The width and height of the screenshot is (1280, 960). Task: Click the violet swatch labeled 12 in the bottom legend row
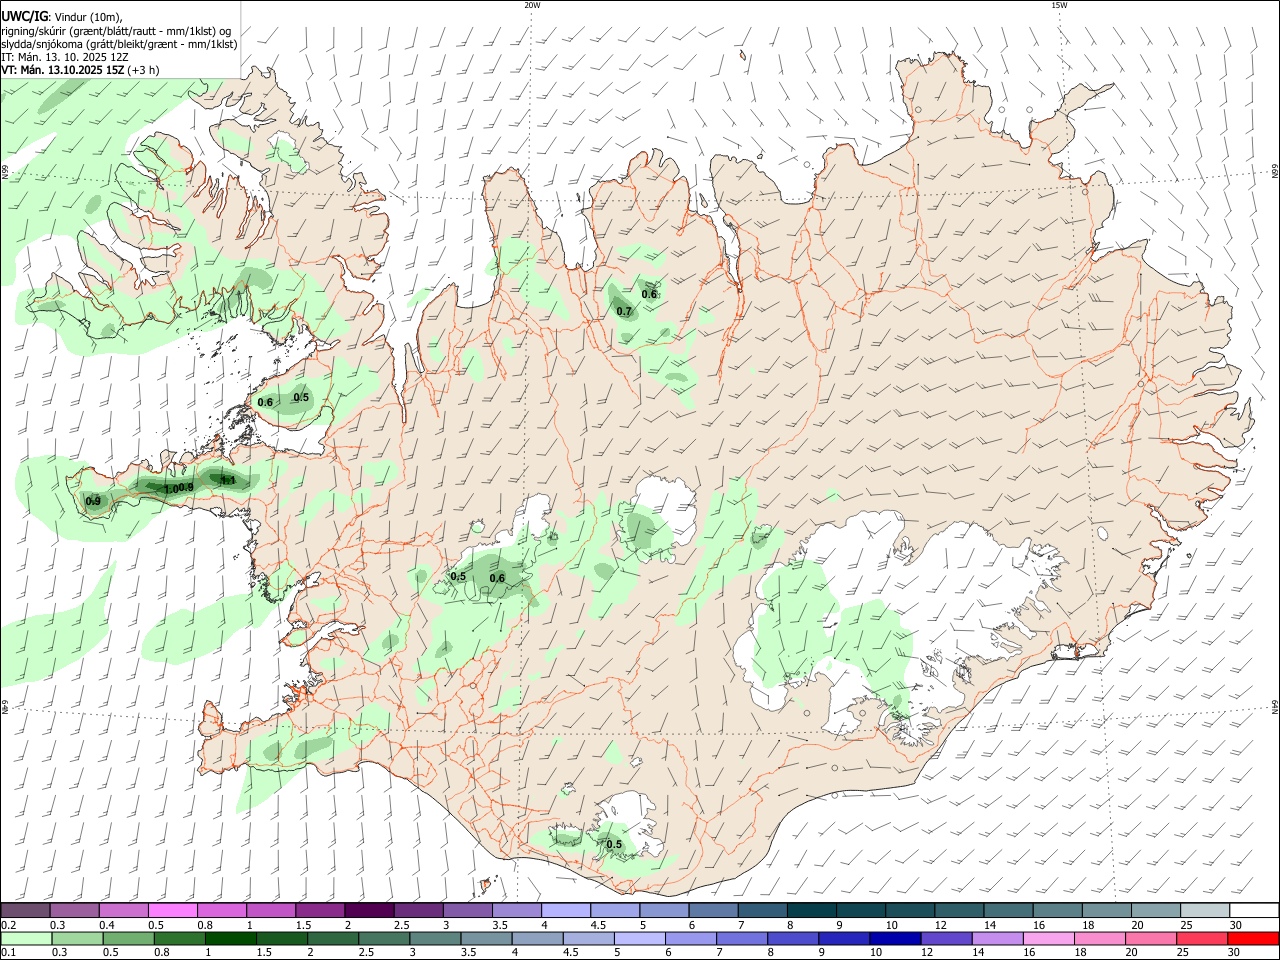pyautogui.click(x=946, y=938)
